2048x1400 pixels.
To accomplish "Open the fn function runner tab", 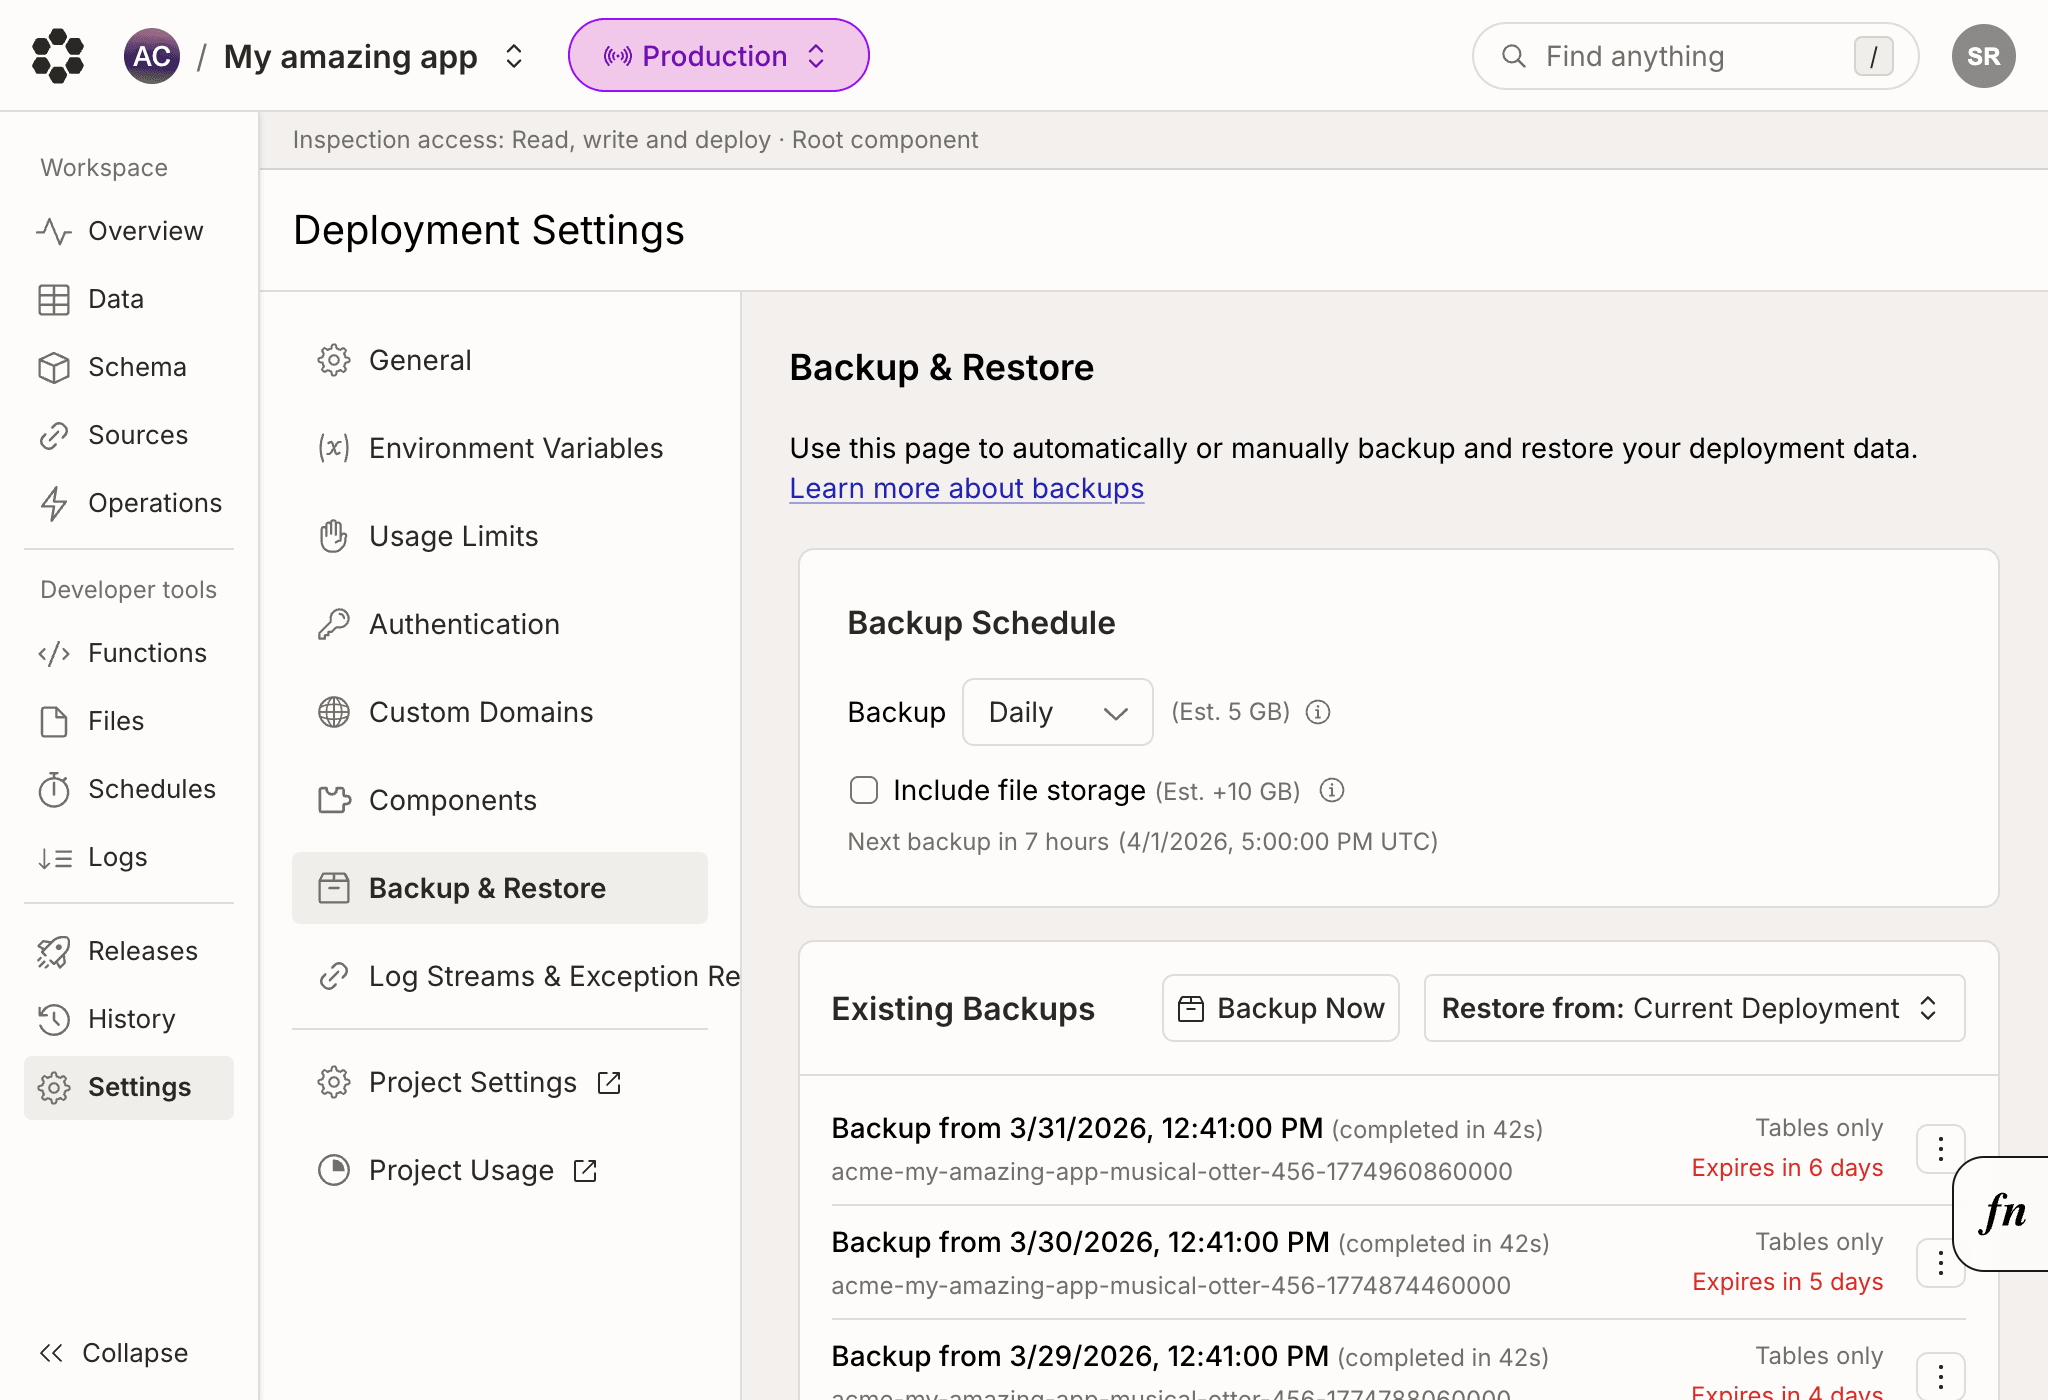I will pyautogui.click(x=2002, y=1213).
